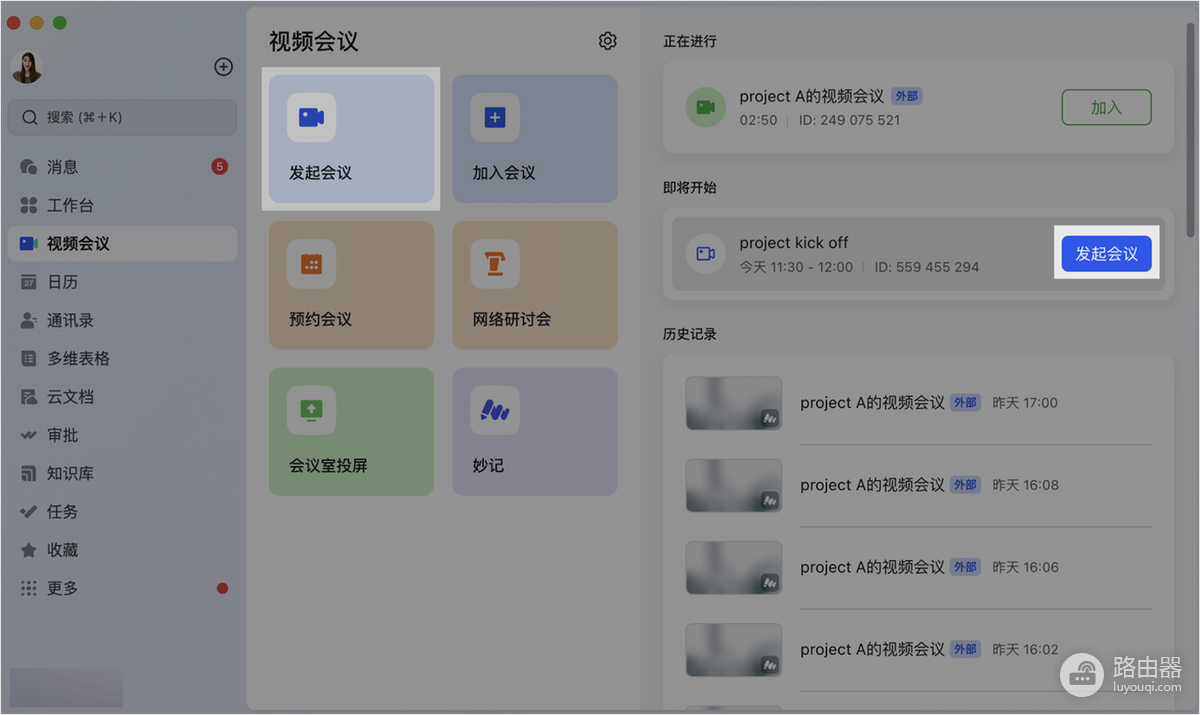The width and height of the screenshot is (1200, 715).
Task: Open 知识库 in the sidebar
Action: tap(122, 473)
